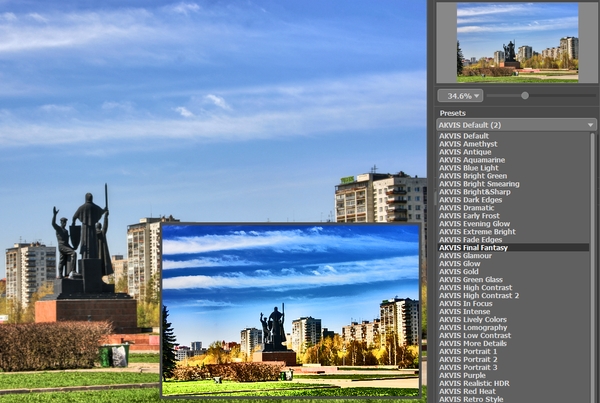Viewport: 600px width, 403px height.
Task: Select the AKVIS High Contrast 2 preset
Action: pos(513,295)
